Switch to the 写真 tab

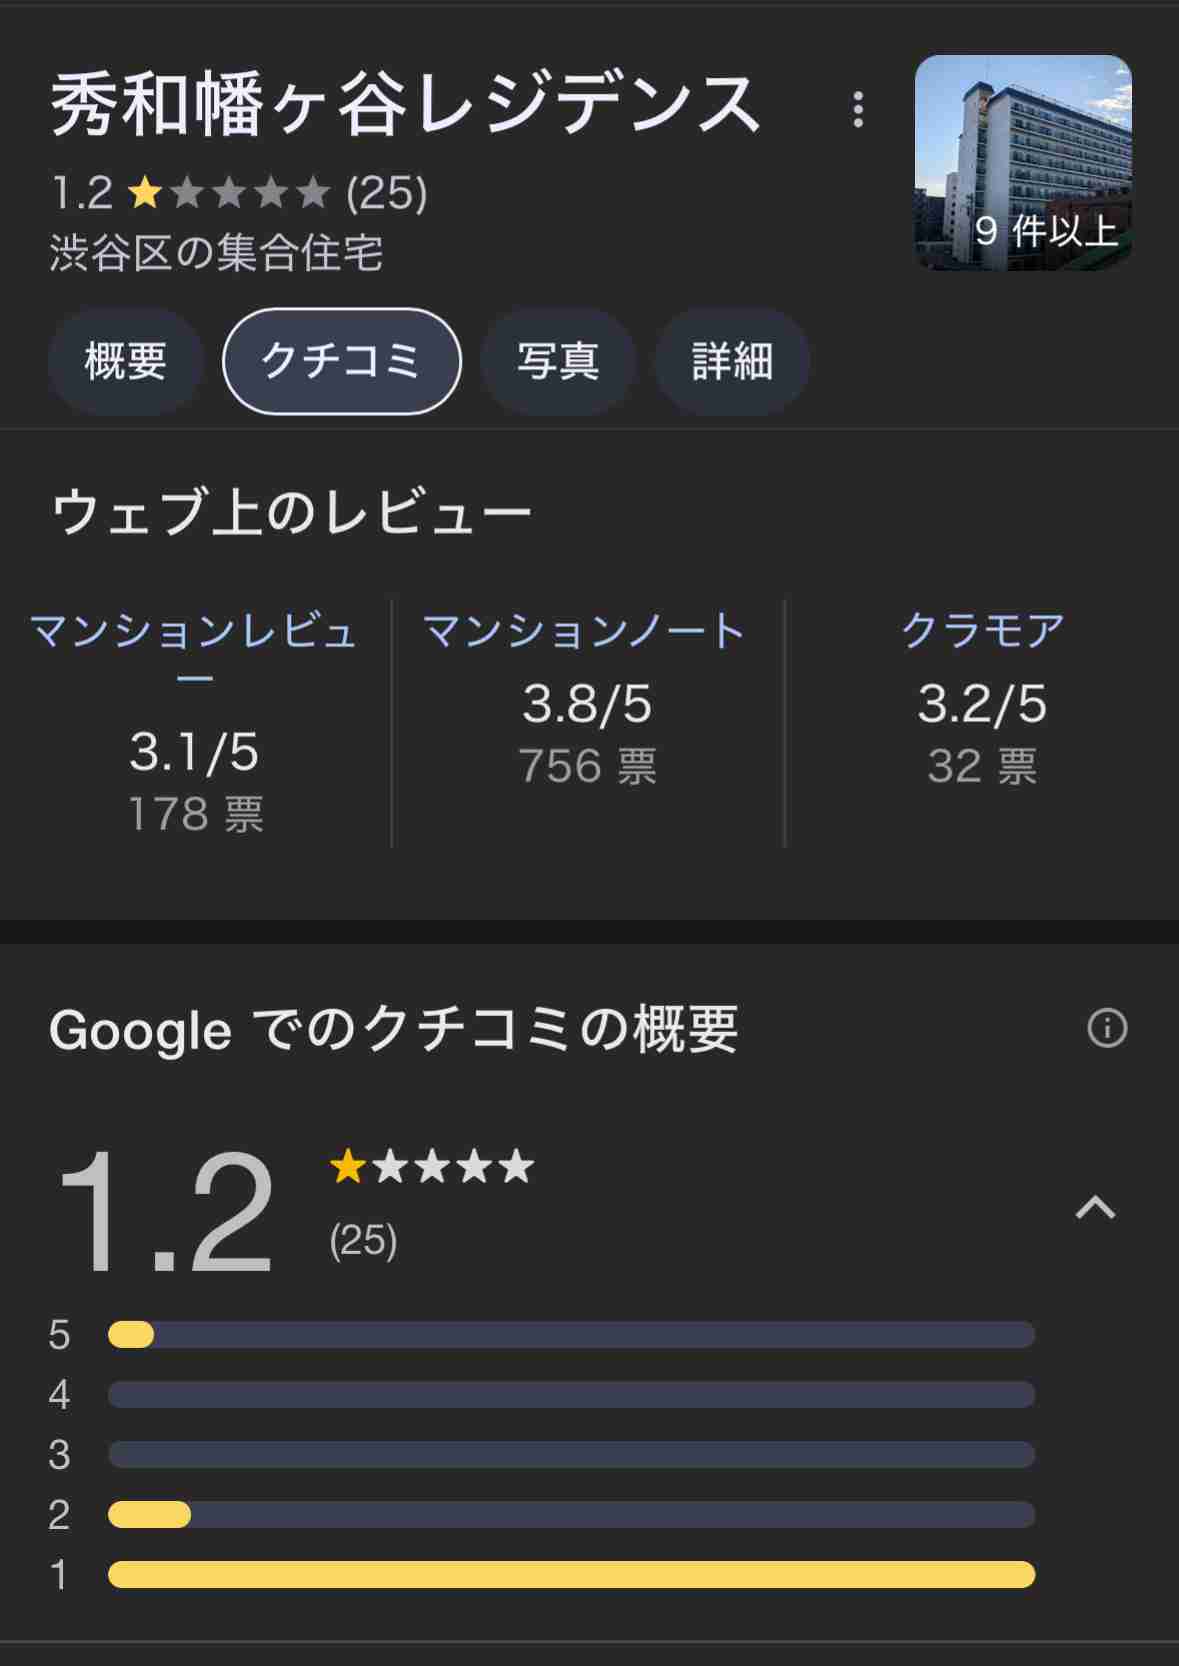coord(558,361)
